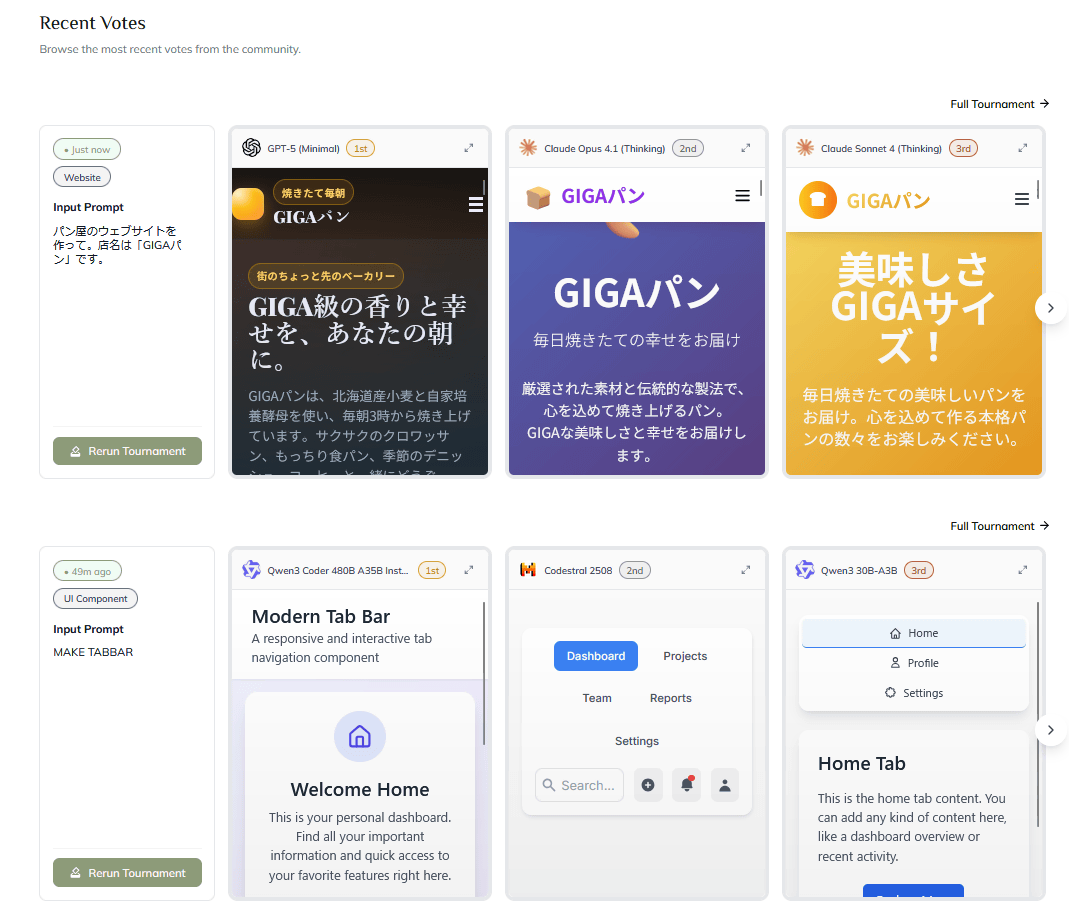The width and height of the screenshot is (1069, 913).
Task: Expand the Qwen3 30B-A3B preview card
Action: click(x=1022, y=570)
